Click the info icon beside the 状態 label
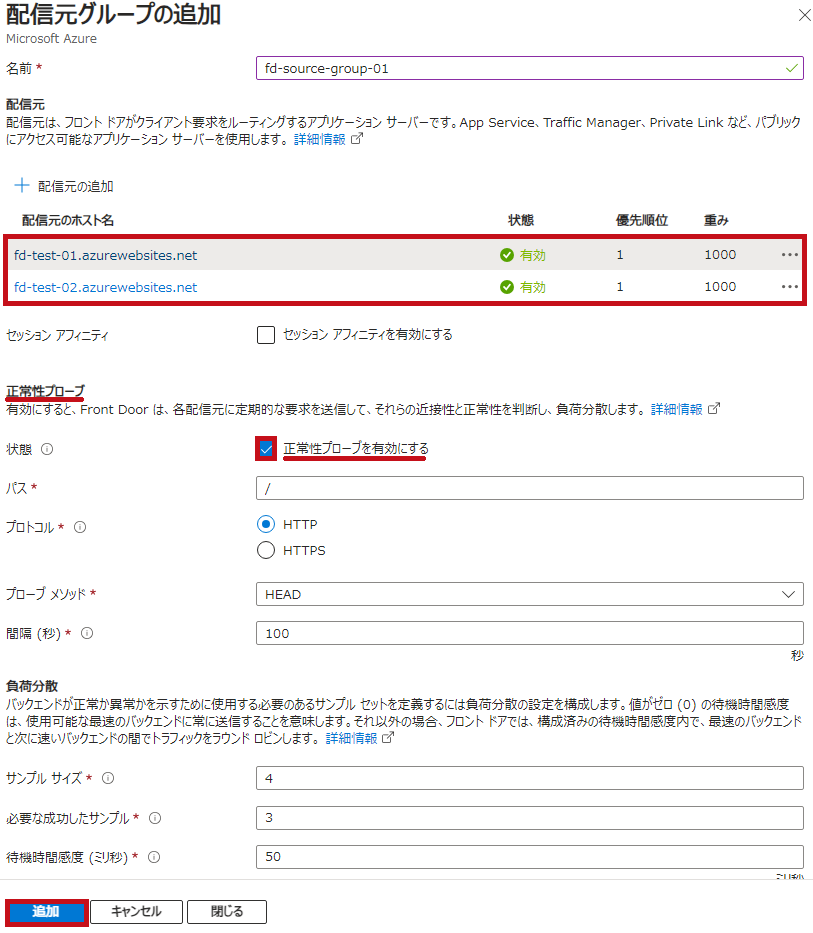The width and height of the screenshot is (813, 933). point(47,449)
